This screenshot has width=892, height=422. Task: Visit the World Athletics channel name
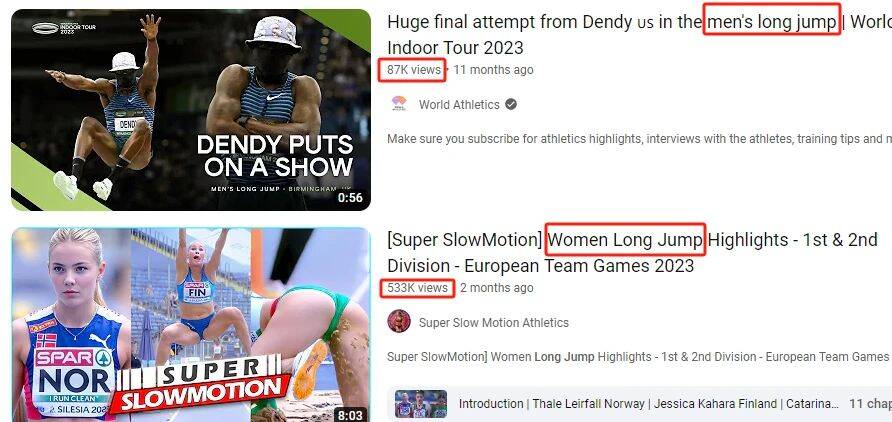459,105
